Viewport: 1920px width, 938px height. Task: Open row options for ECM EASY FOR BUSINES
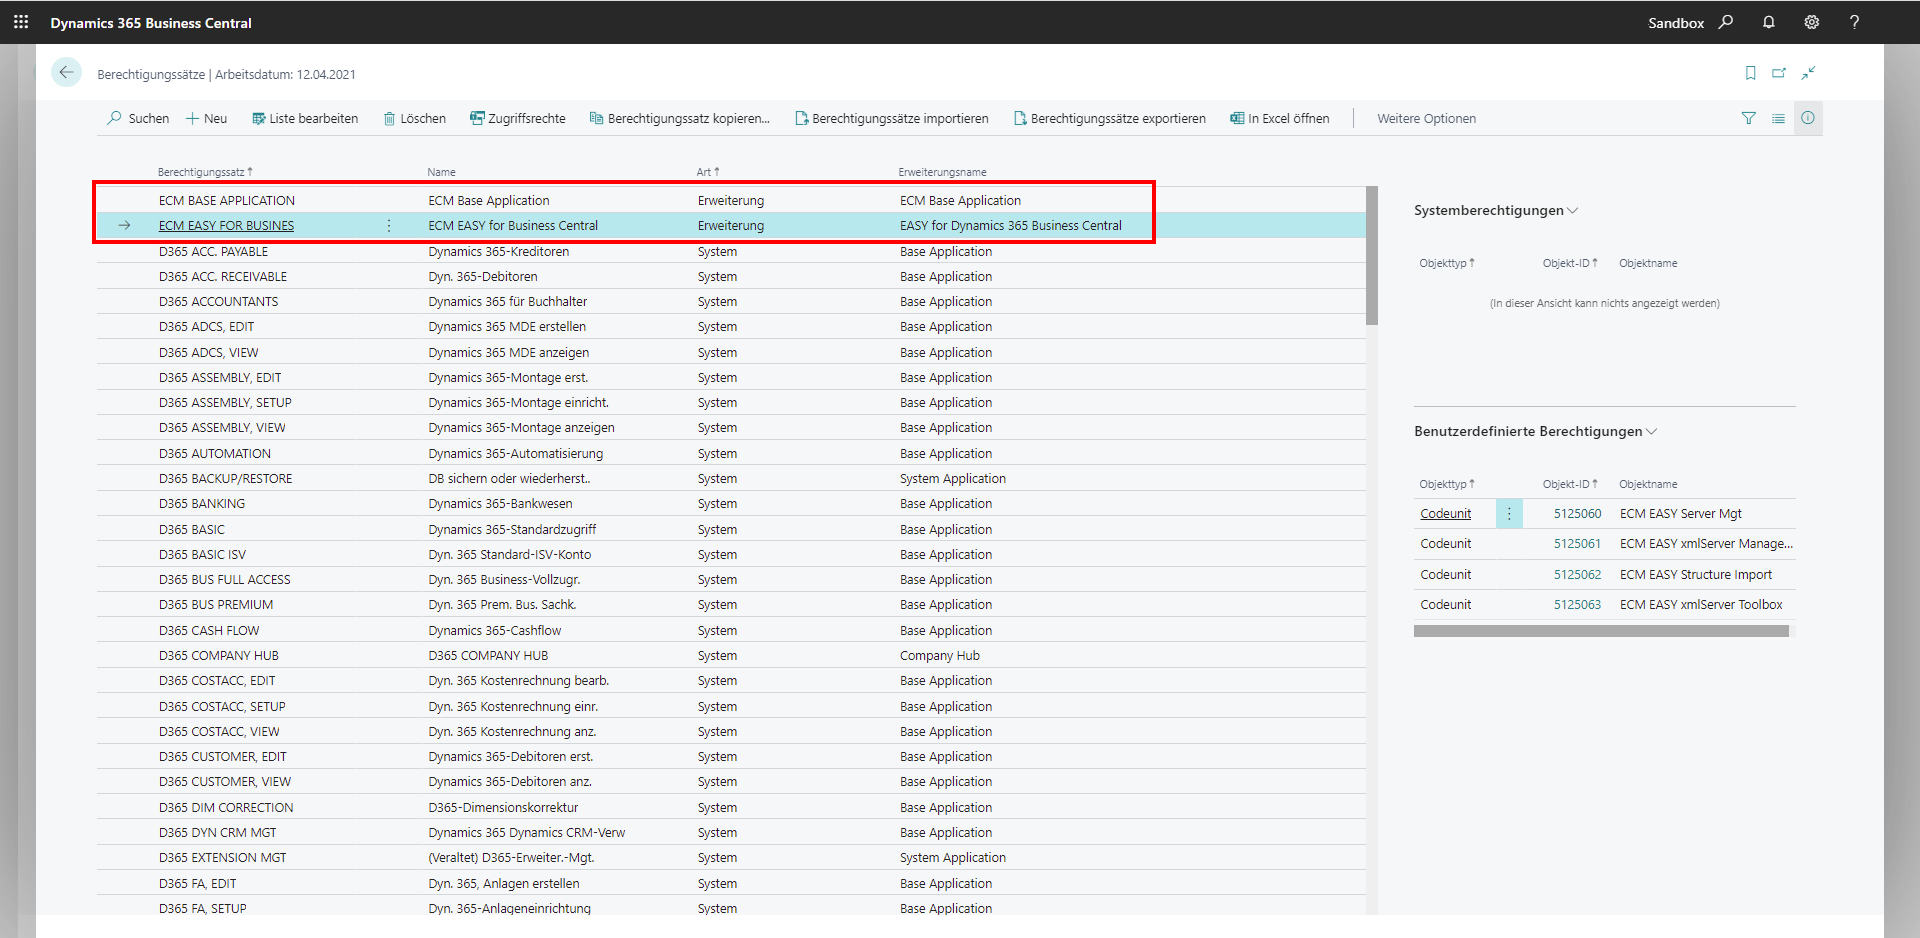tap(389, 226)
